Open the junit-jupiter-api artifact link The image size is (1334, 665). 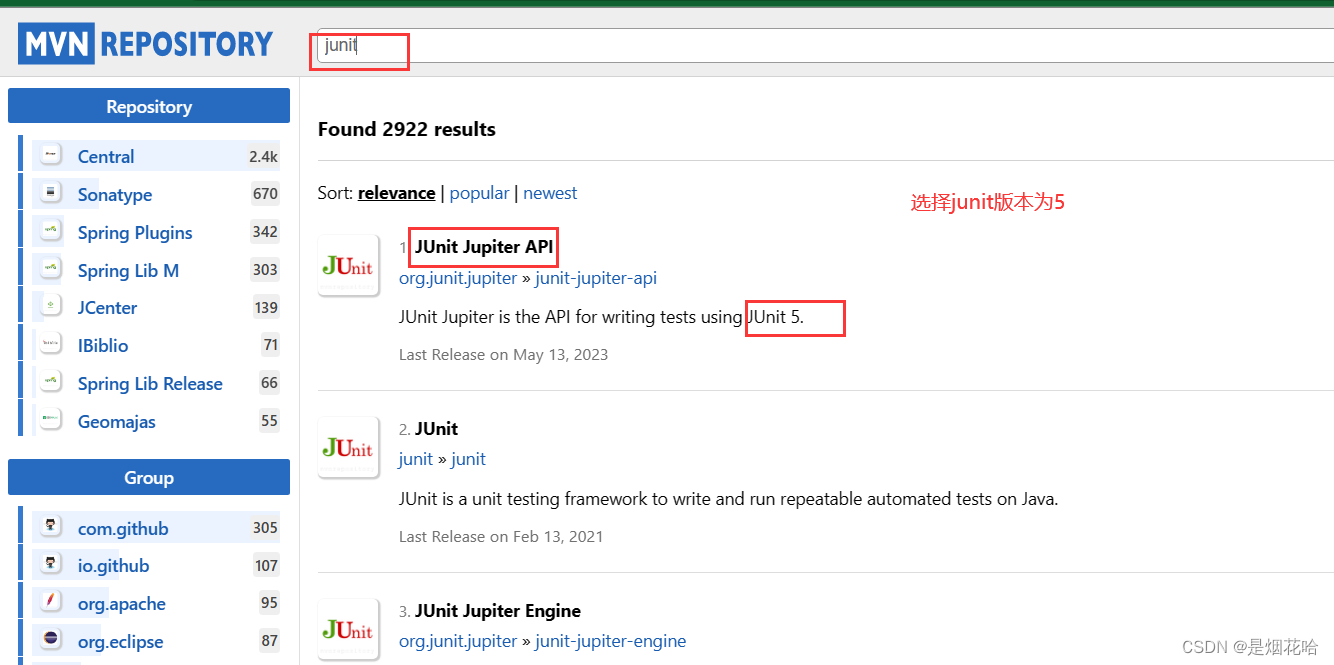pyautogui.click(x=596, y=278)
